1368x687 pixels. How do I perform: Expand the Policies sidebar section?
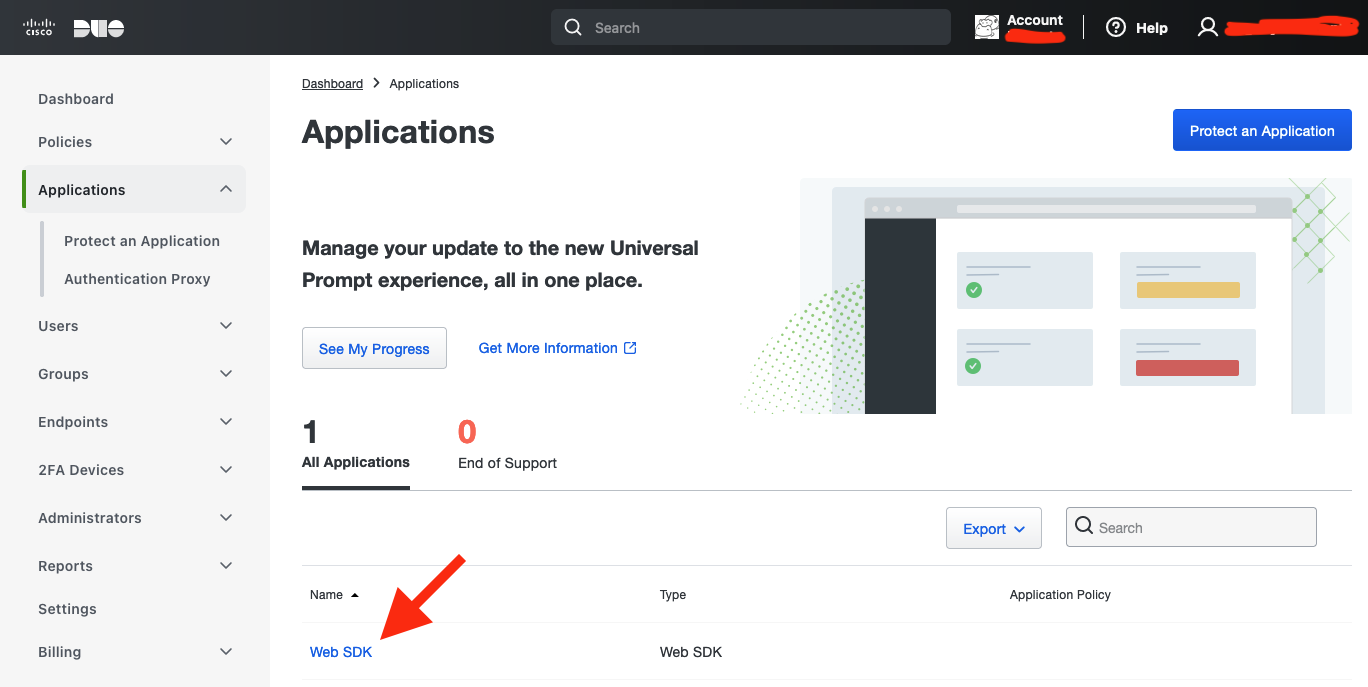226,142
